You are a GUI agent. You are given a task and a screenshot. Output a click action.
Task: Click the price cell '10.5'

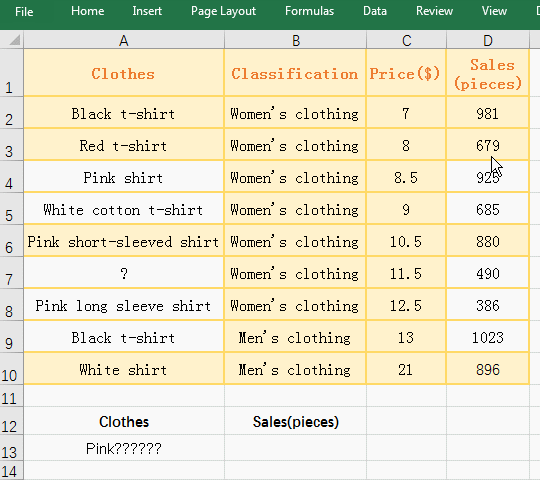coord(406,241)
